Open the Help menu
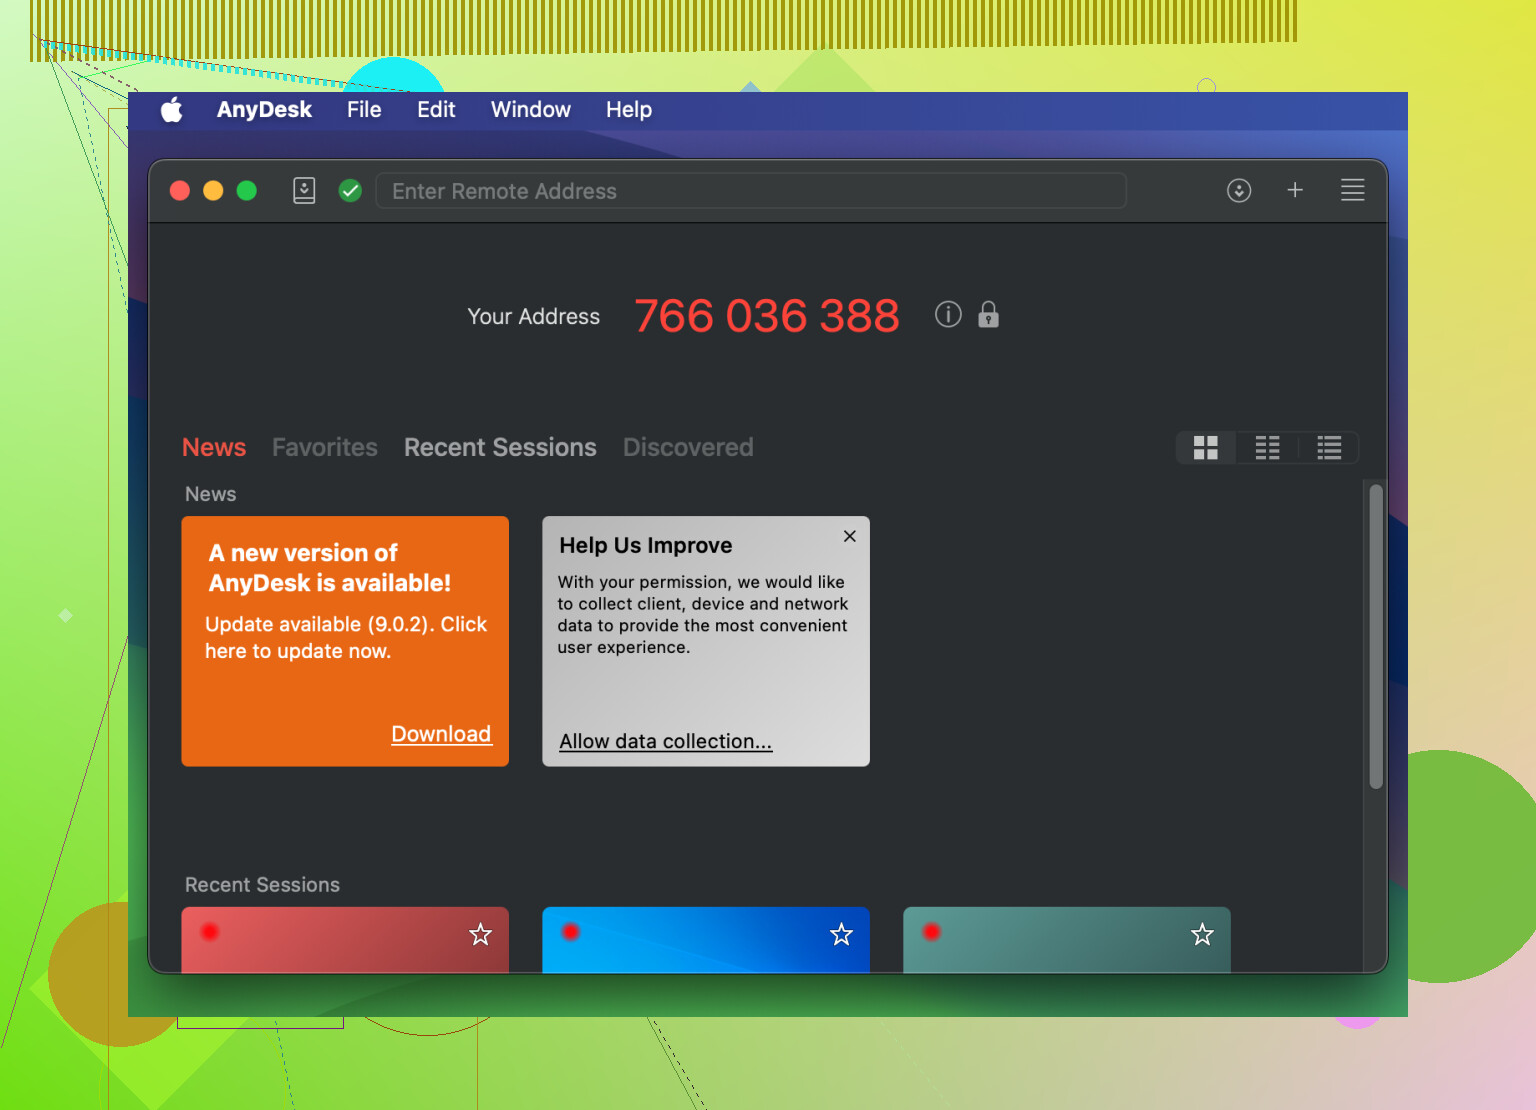The width and height of the screenshot is (1536, 1110). 629,110
